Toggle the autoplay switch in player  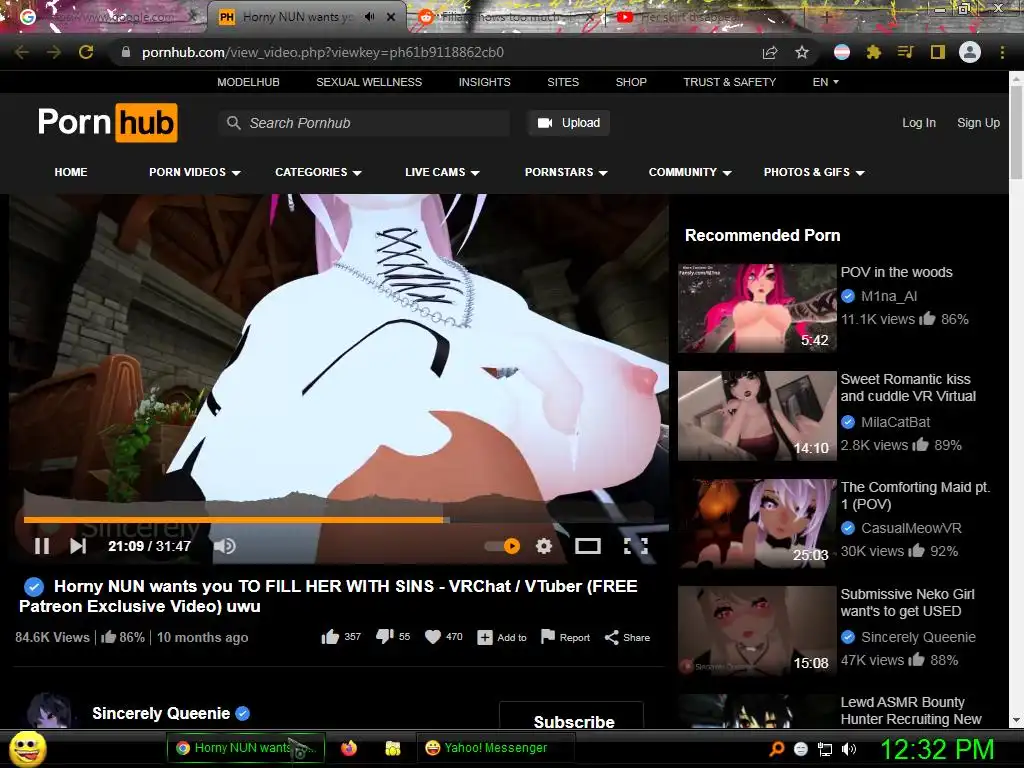pyautogui.click(x=502, y=546)
